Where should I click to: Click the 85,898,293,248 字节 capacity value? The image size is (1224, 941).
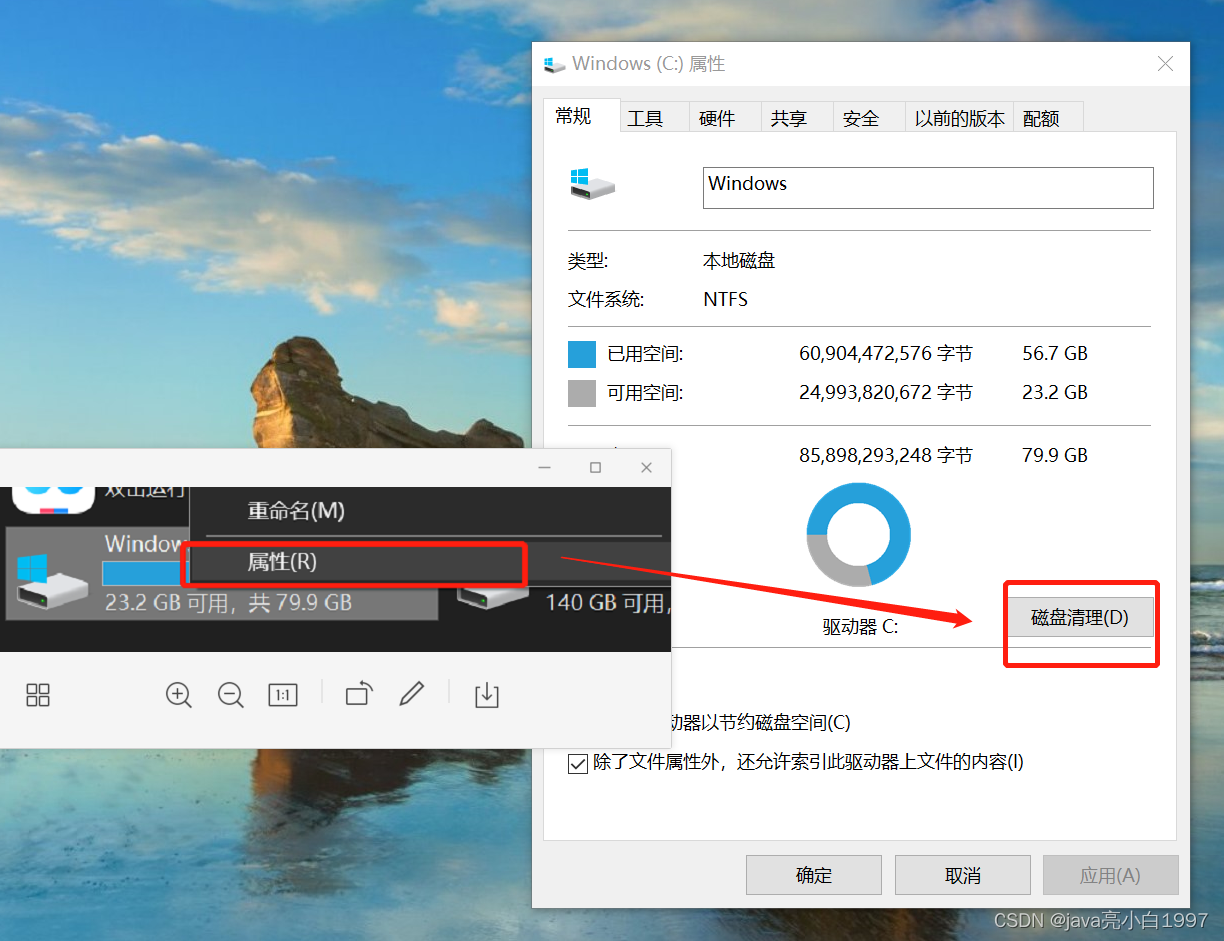pyautogui.click(x=885, y=456)
